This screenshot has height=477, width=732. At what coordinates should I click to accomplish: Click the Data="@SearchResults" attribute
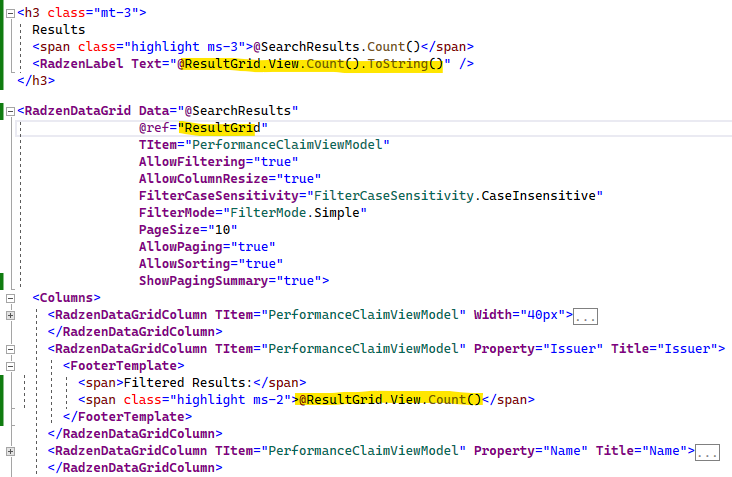coord(218,111)
